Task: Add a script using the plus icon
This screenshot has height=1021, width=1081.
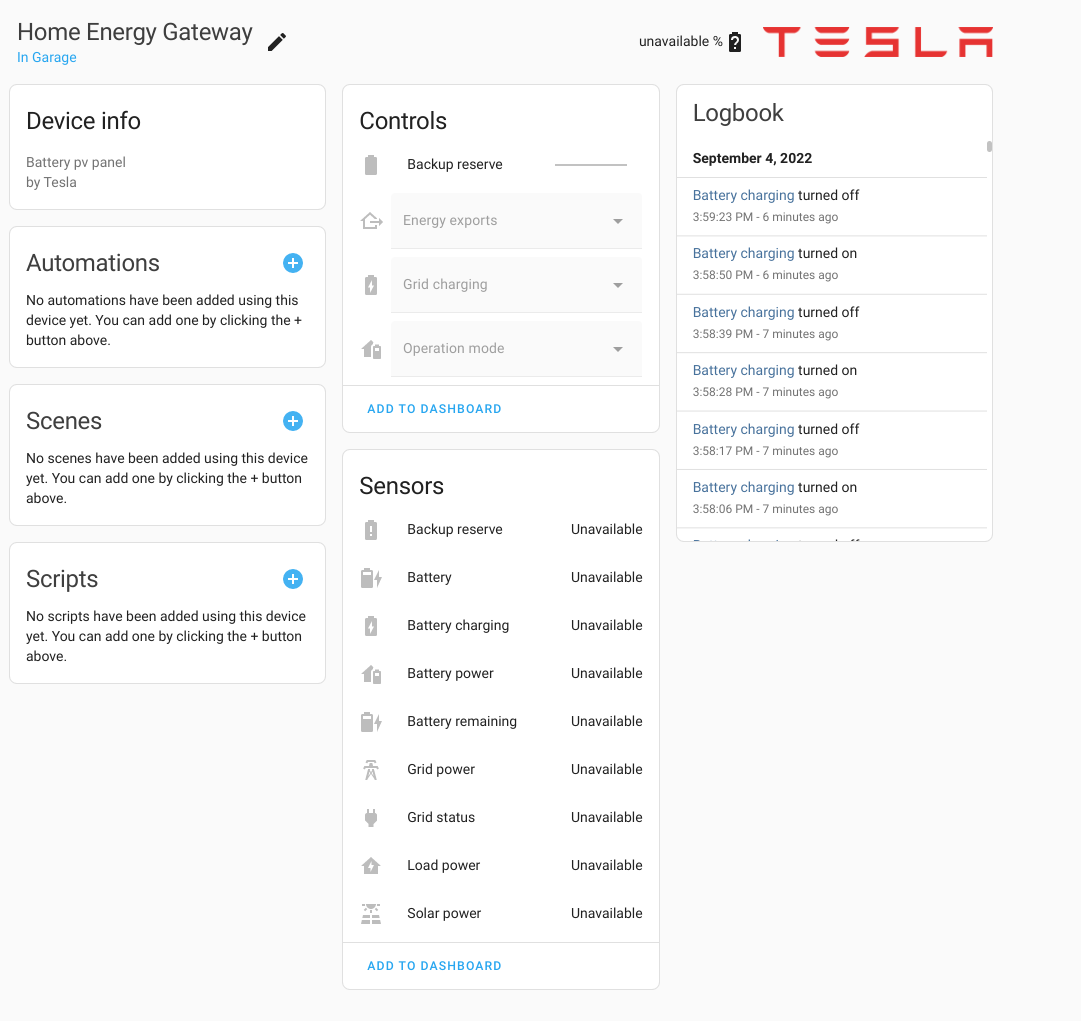Action: [x=293, y=578]
